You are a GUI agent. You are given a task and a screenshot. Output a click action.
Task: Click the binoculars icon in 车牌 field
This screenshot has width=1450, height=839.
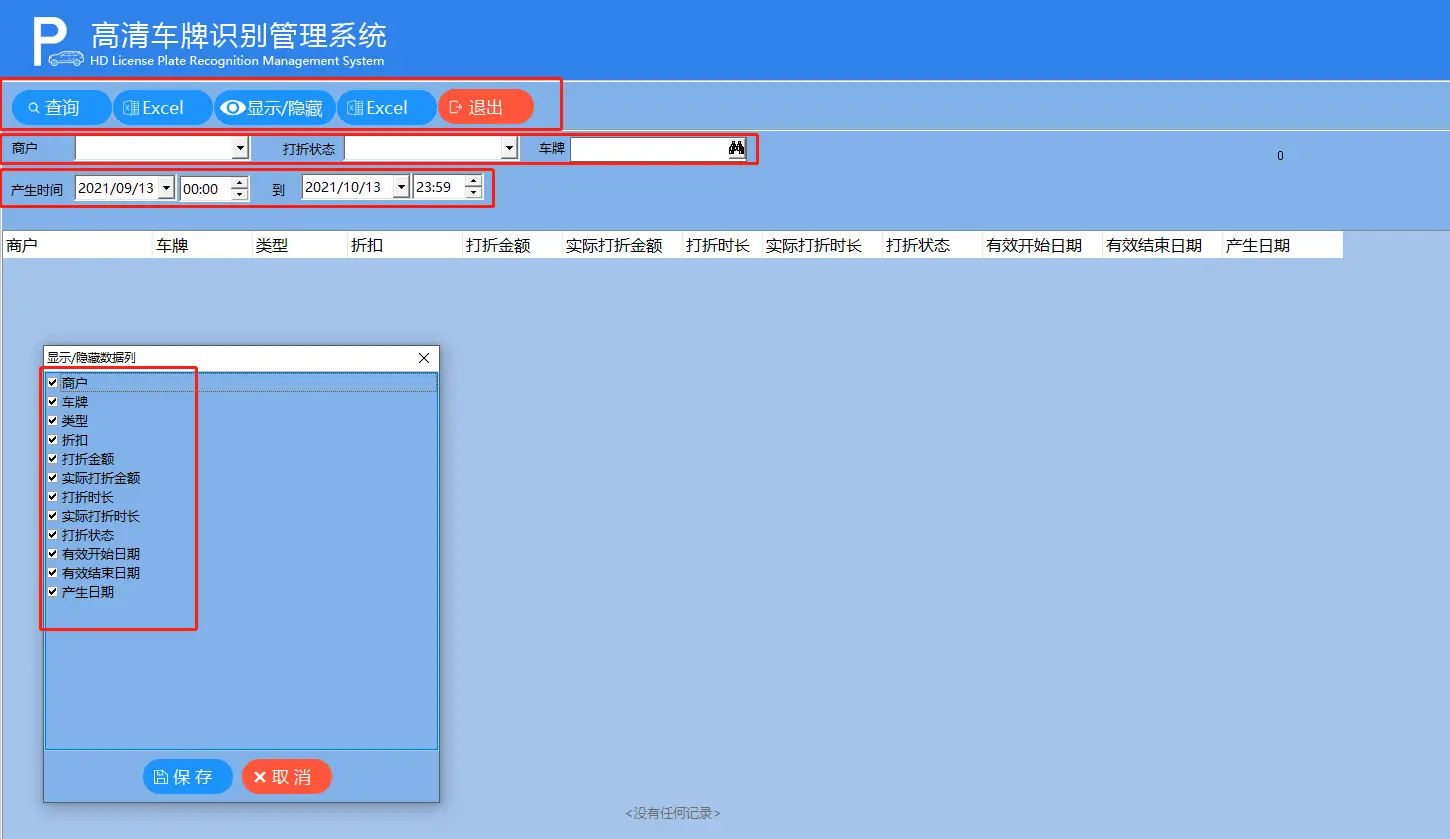tap(737, 149)
